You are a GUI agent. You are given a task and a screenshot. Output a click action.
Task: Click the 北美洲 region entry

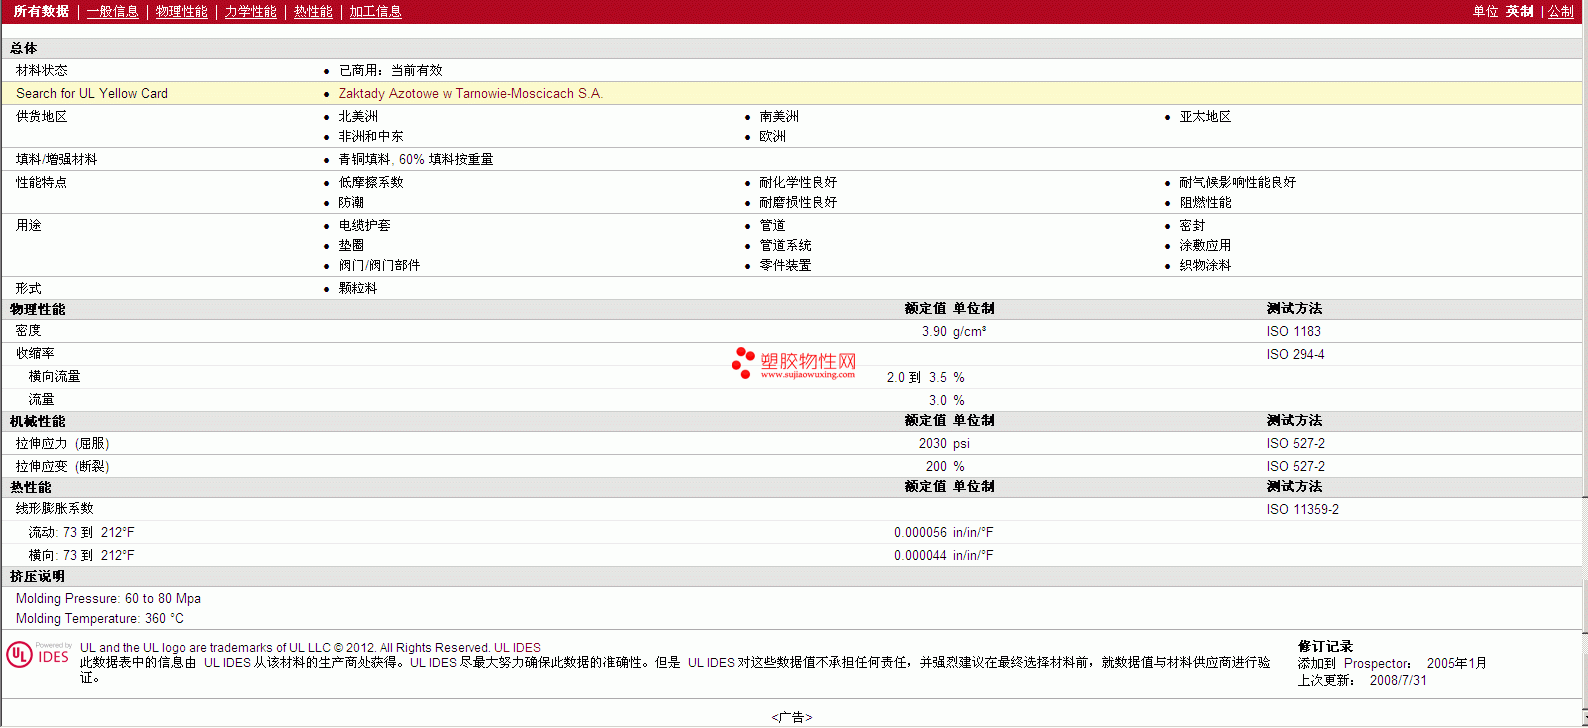358,116
